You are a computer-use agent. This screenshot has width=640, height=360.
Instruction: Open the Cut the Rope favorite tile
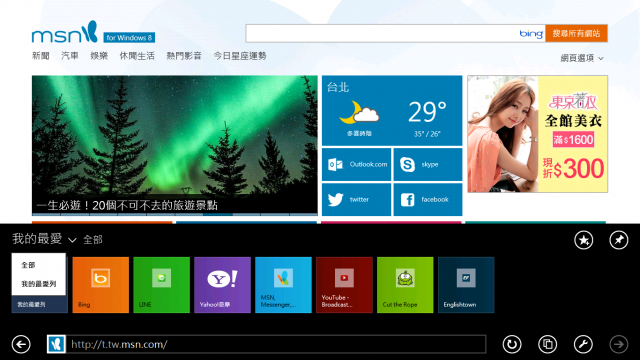pyautogui.click(x=405, y=285)
